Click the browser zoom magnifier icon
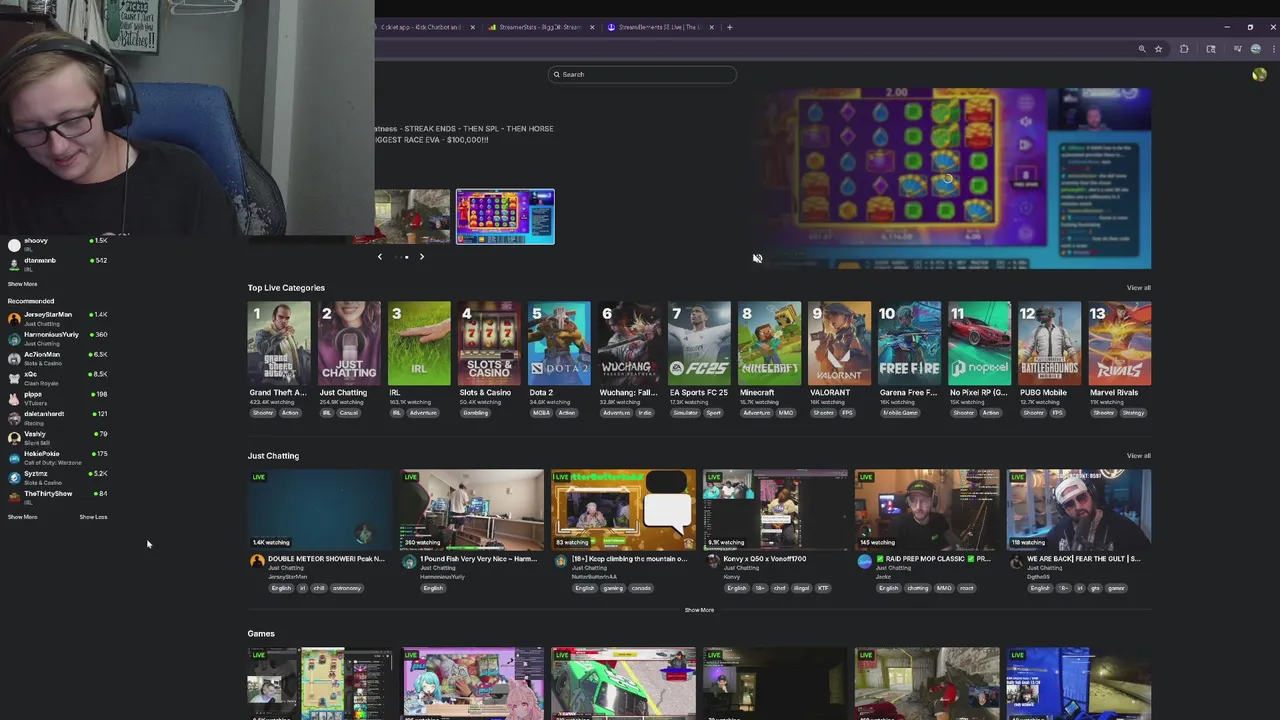Image resolution: width=1280 pixels, height=720 pixels. (1141, 49)
